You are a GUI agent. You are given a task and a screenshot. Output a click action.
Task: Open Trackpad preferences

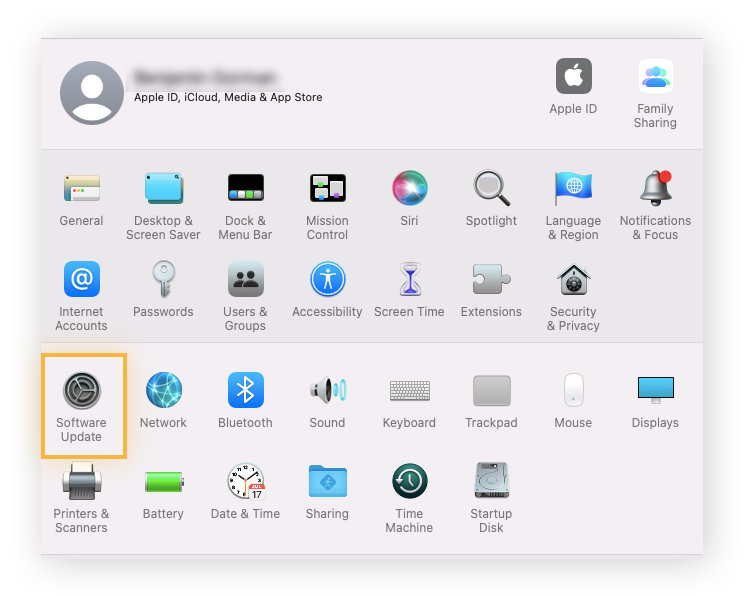[x=491, y=391]
